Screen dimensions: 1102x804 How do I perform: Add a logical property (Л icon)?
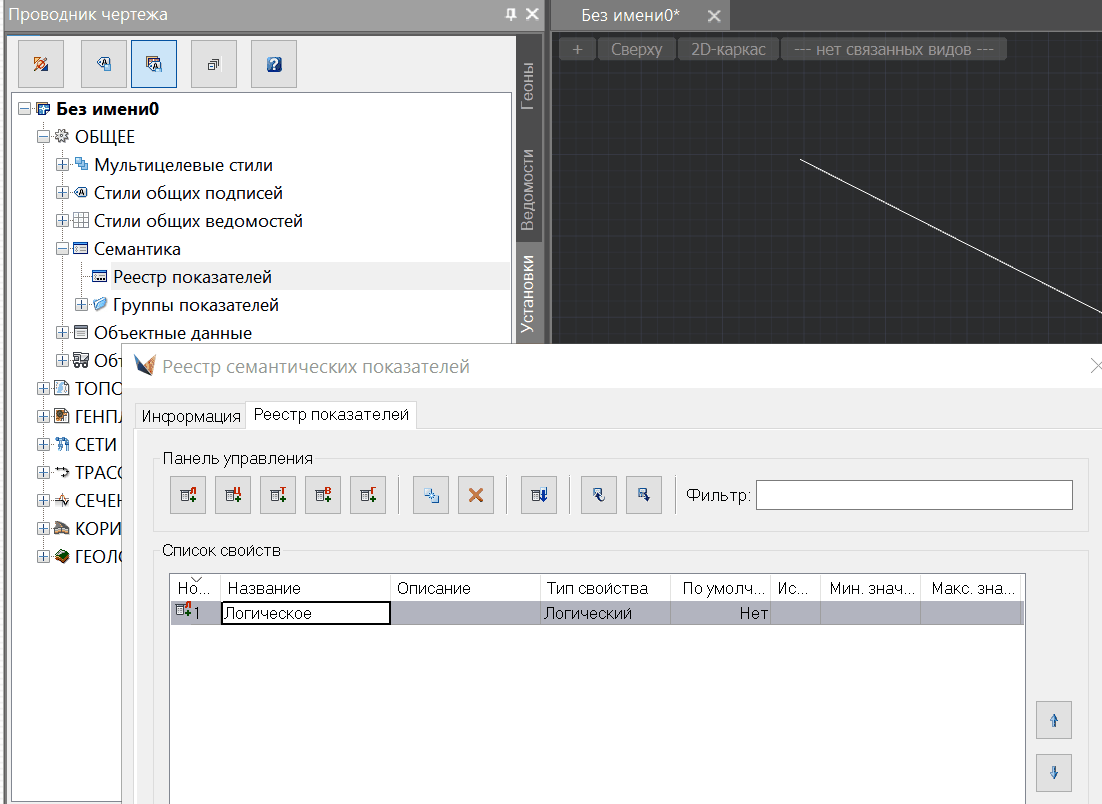coord(188,495)
